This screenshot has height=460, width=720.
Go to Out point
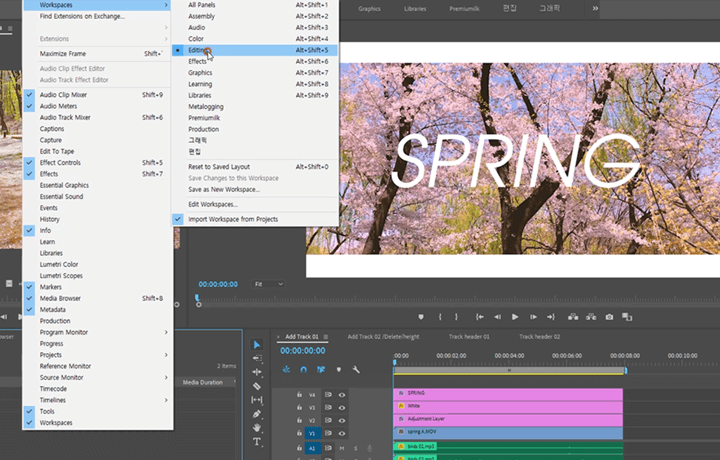tap(551, 317)
